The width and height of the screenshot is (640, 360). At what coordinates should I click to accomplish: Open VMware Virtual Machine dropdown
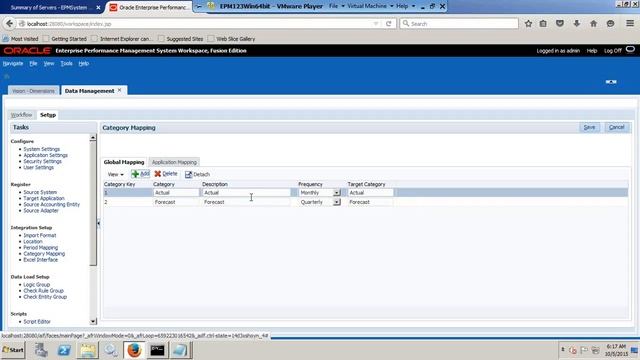pos(370,6)
